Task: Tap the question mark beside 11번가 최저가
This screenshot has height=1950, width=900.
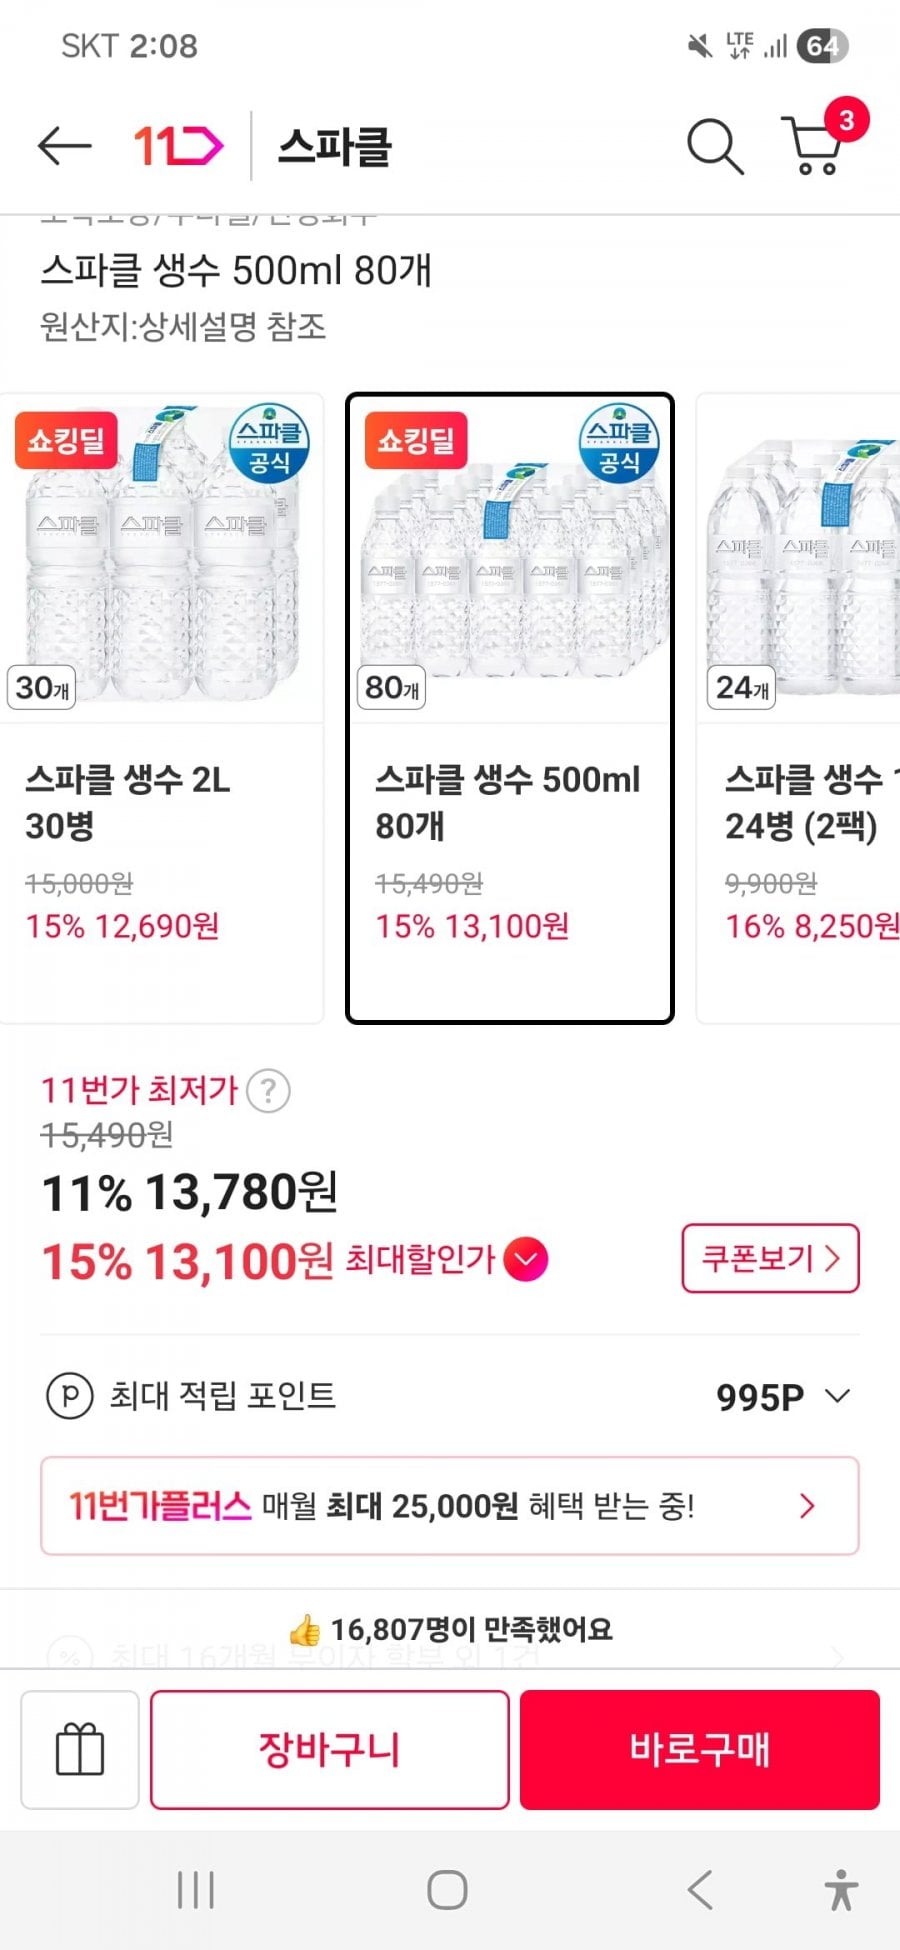Action: tap(268, 1091)
